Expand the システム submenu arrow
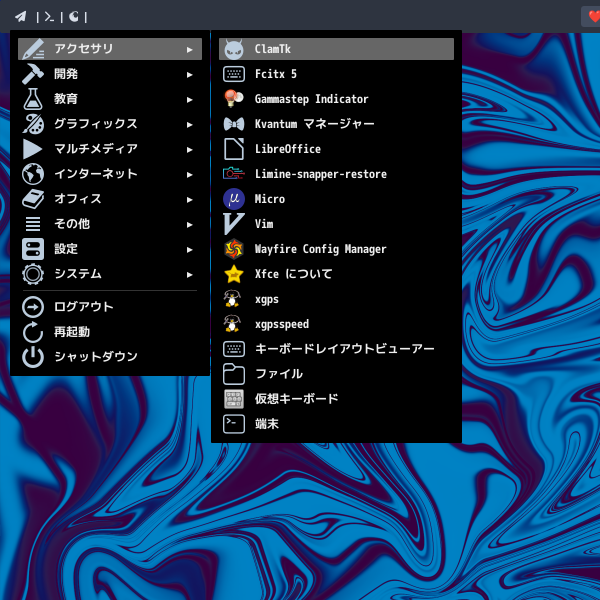The height and width of the screenshot is (600, 600). (x=189, y=274)
